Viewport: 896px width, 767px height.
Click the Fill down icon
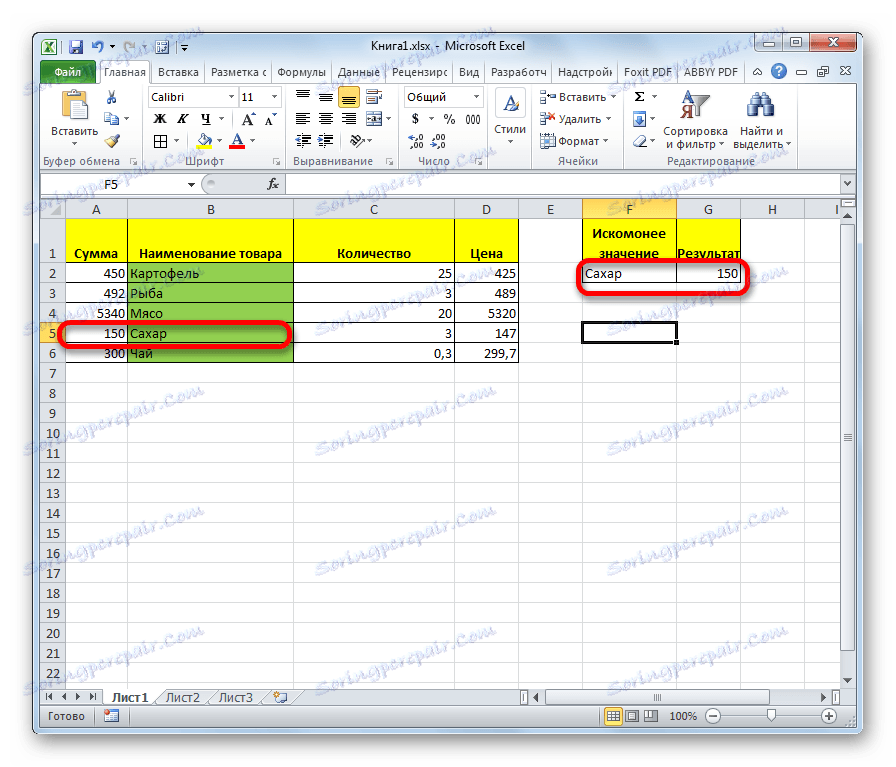639,119
